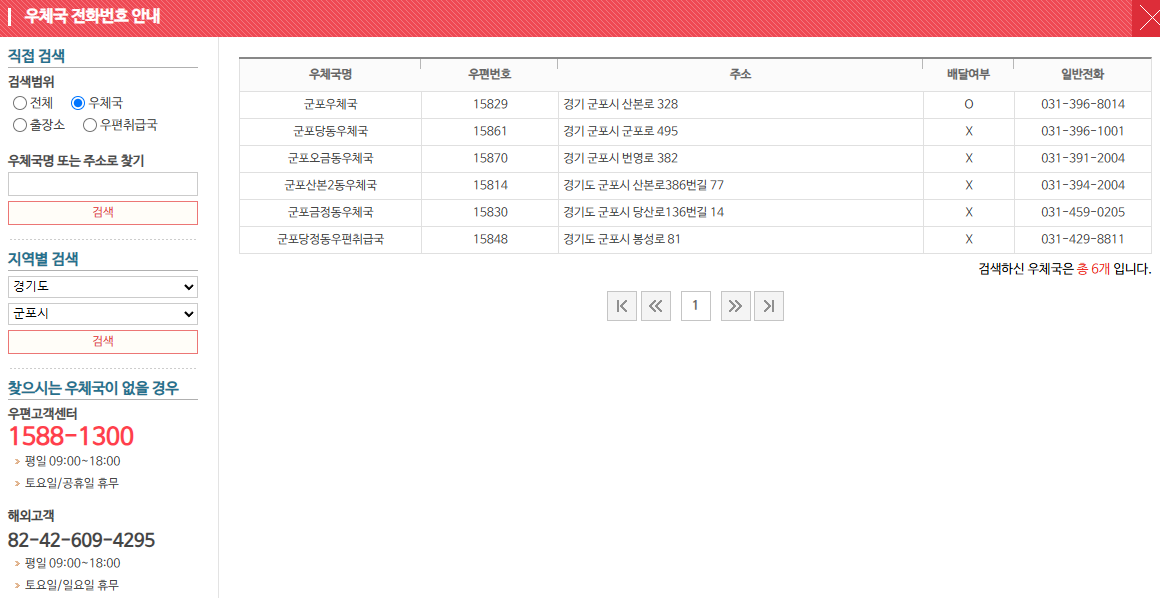Click the 직접 검색 section heading
The width and height of the screenshot is (1160, 598).
point(36,56)
